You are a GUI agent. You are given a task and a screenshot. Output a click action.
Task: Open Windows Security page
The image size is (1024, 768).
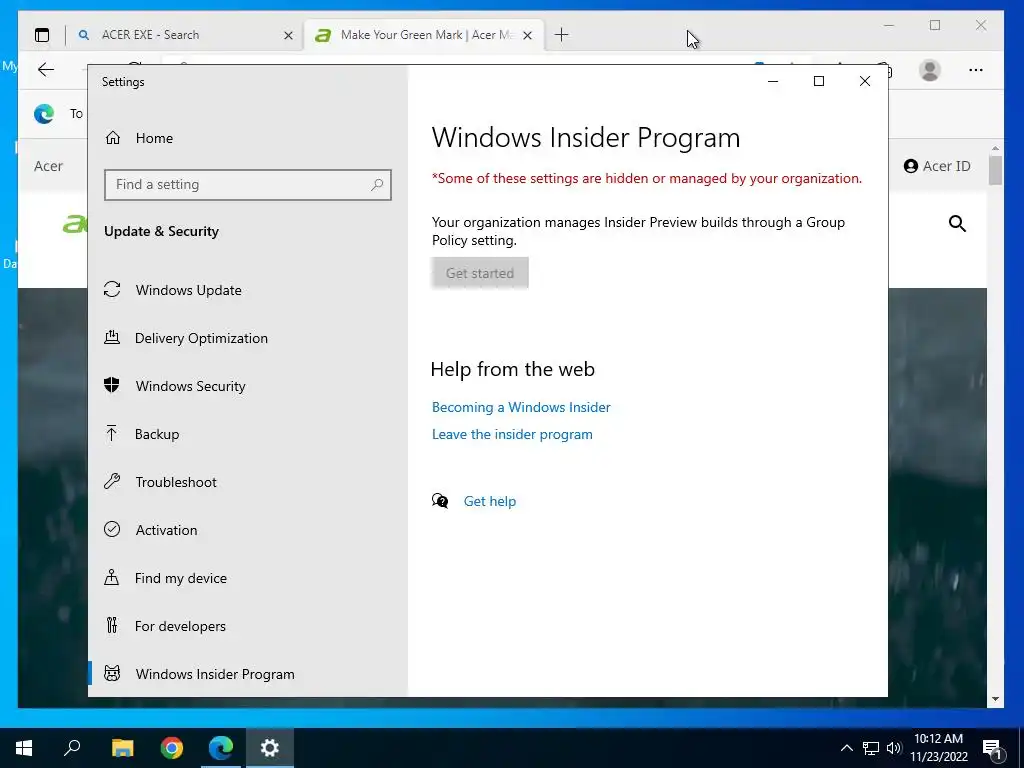click(x=248, y=386)
